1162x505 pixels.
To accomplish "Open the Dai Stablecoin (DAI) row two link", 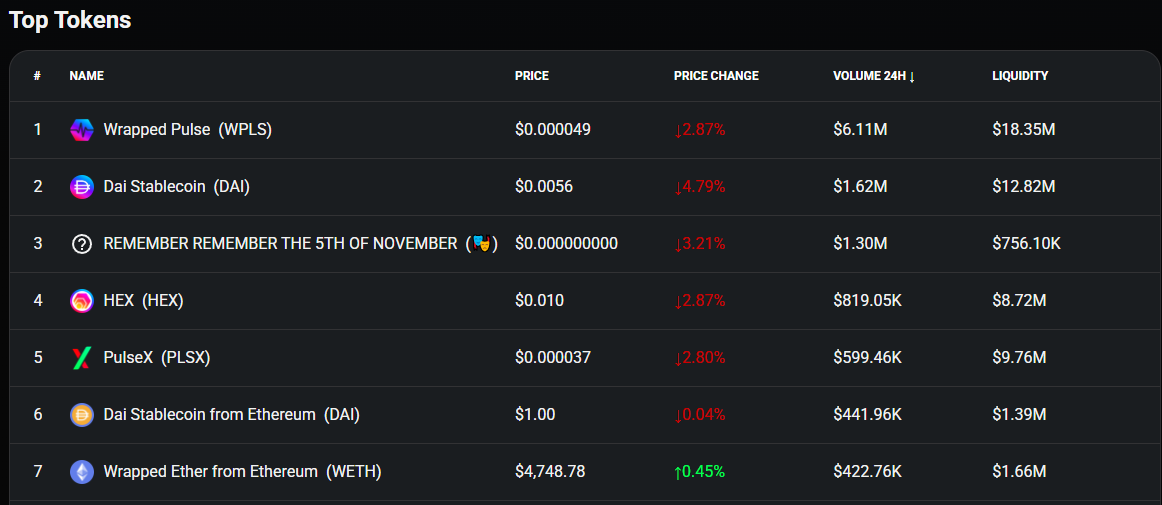I will (176, 187).
